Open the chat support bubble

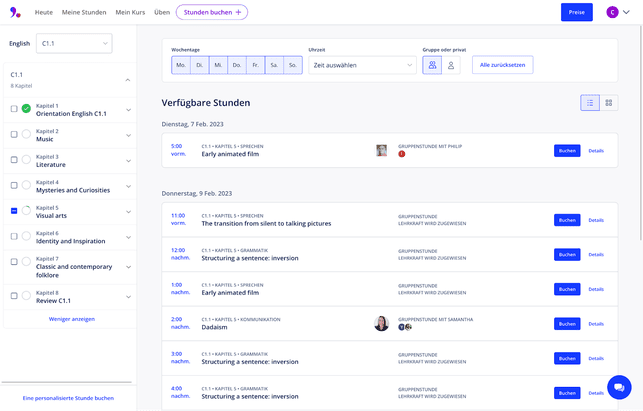pyautogui.click(x=619, y=387)
